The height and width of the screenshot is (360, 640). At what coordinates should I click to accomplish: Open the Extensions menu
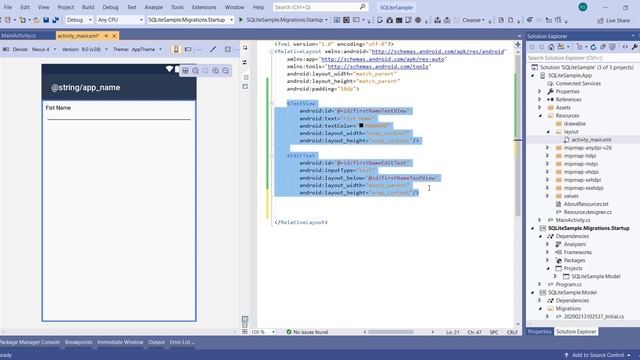point(204,7)
